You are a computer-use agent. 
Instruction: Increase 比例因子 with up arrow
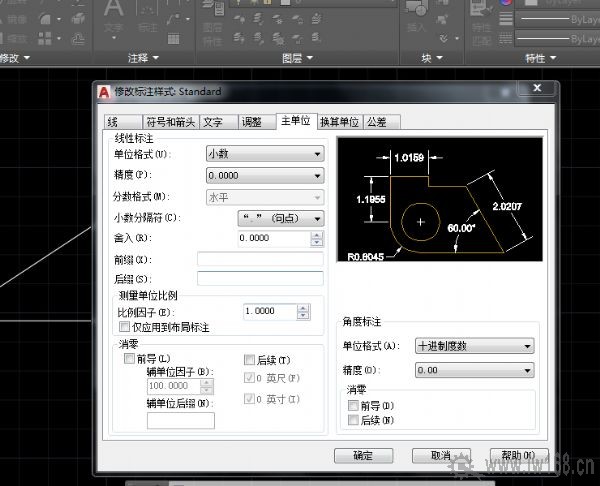tap(303, 308)
